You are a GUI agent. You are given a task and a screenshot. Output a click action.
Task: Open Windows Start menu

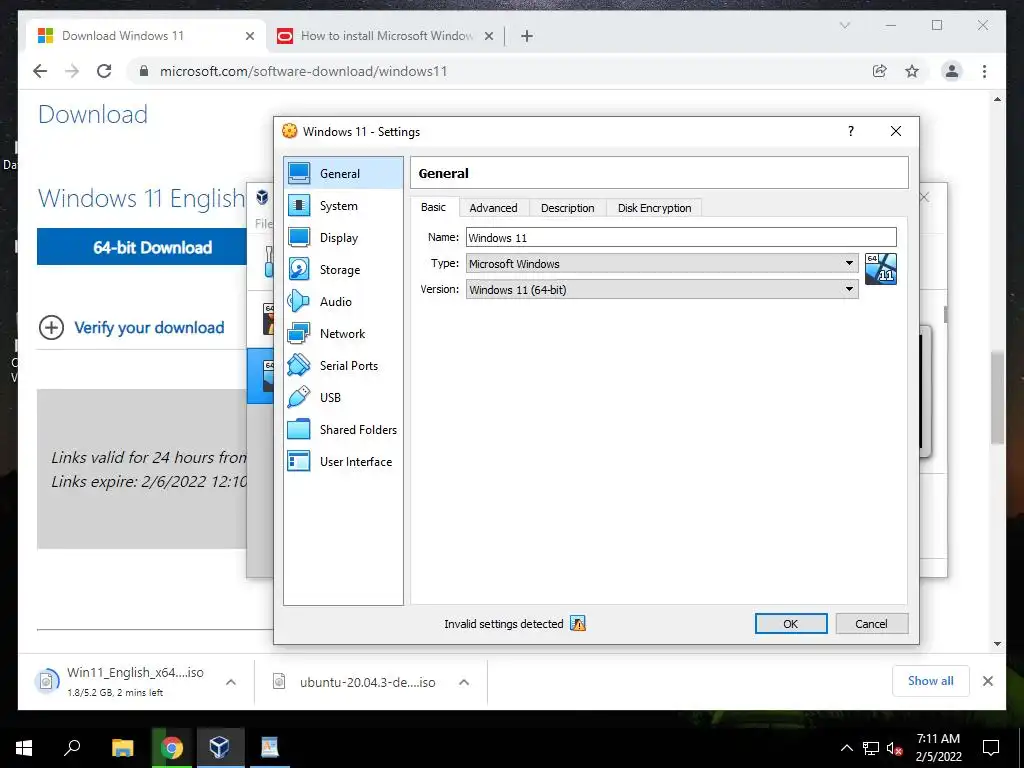24,747
